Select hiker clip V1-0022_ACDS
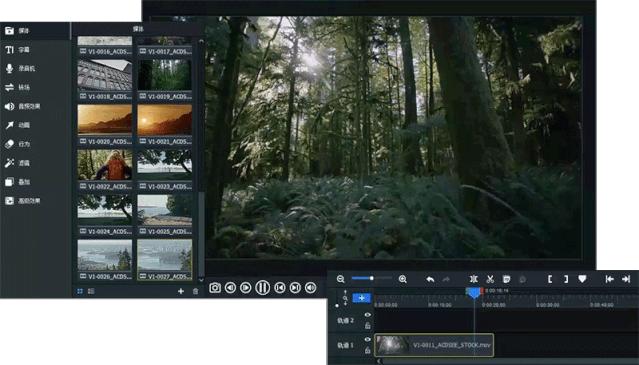 (105, 170)
